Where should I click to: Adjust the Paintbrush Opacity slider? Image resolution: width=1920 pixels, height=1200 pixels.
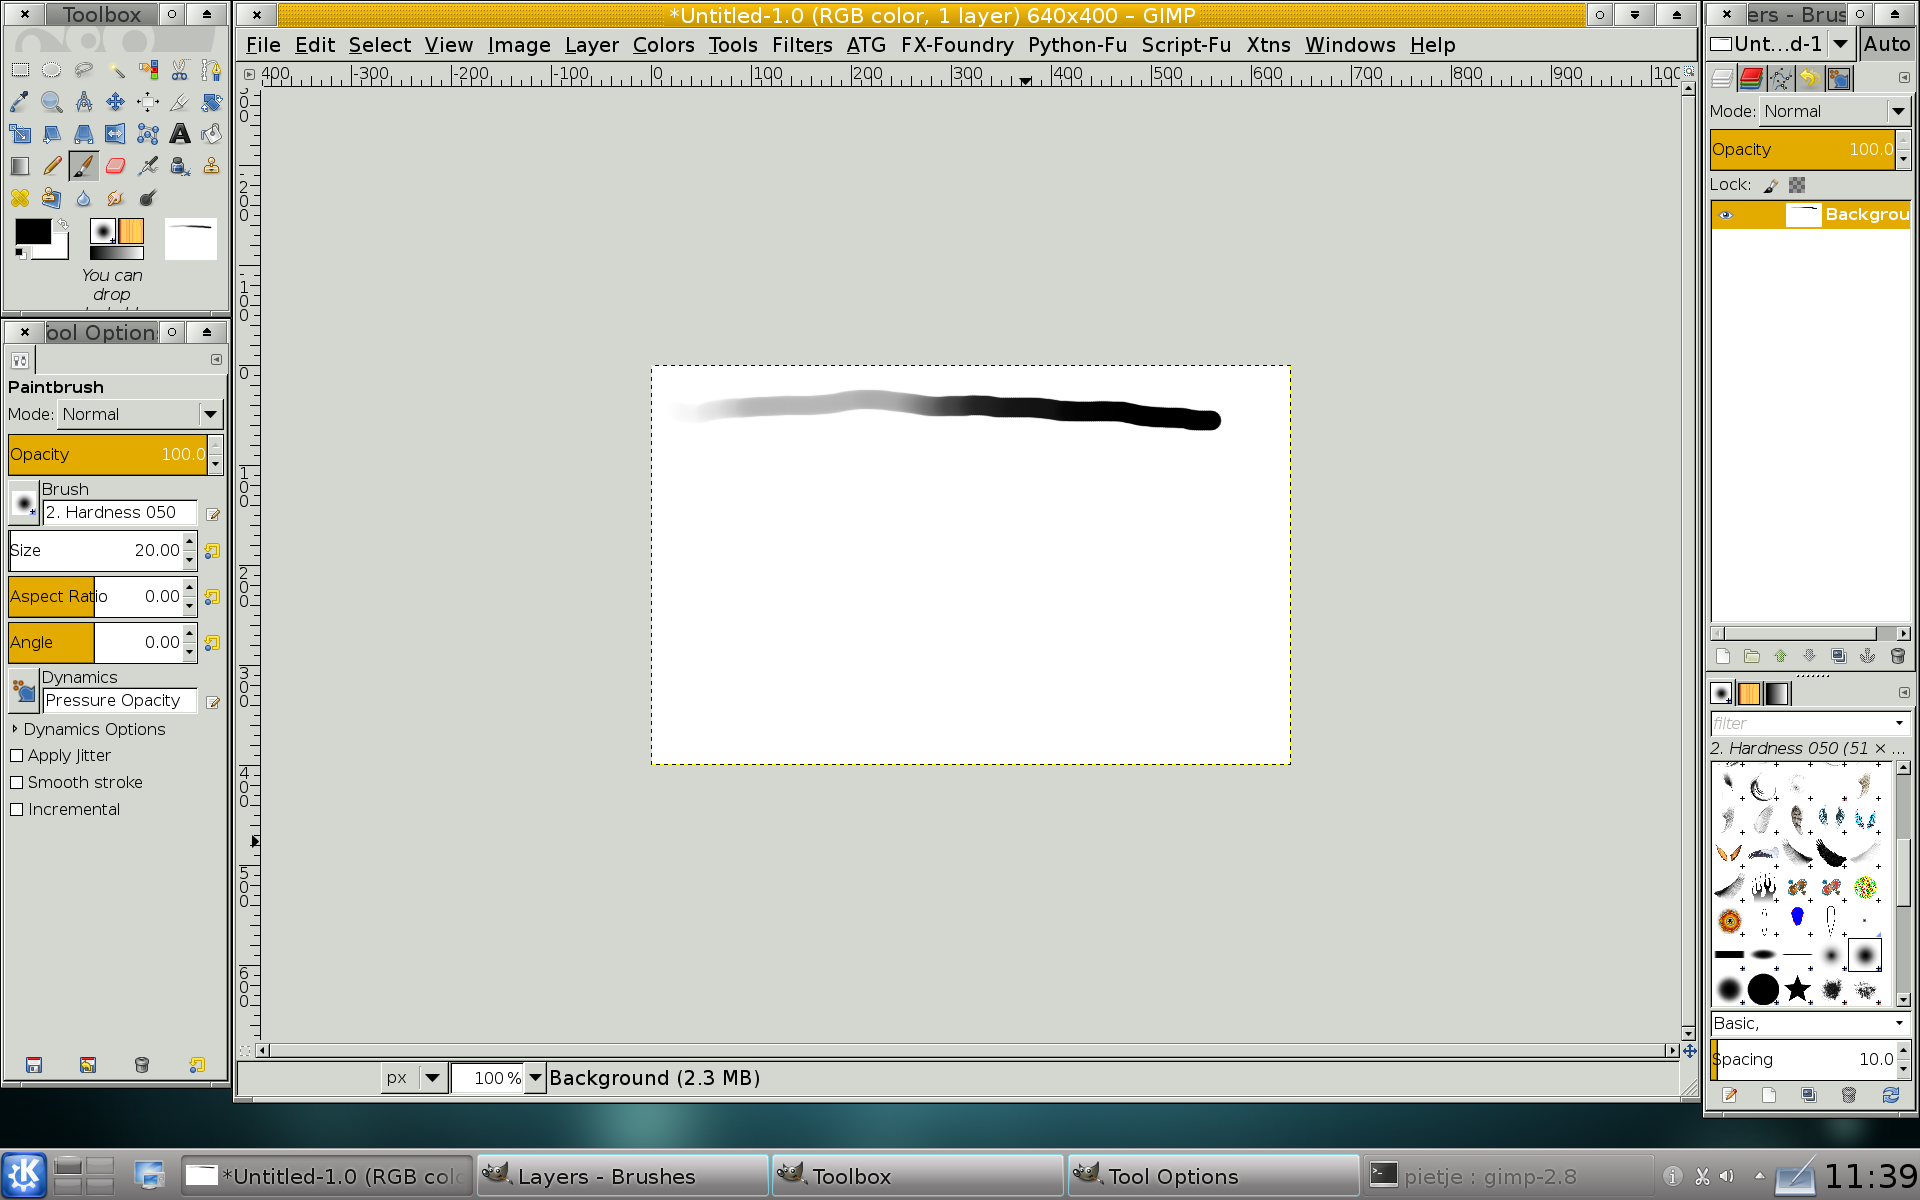108,454
